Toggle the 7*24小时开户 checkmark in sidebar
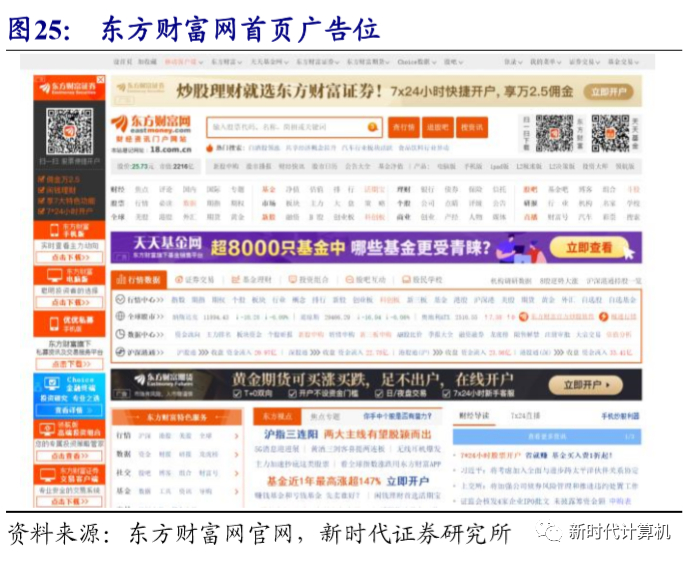This screenshot has width=693, height=562. pyautogui.click(x=41, y=212)
